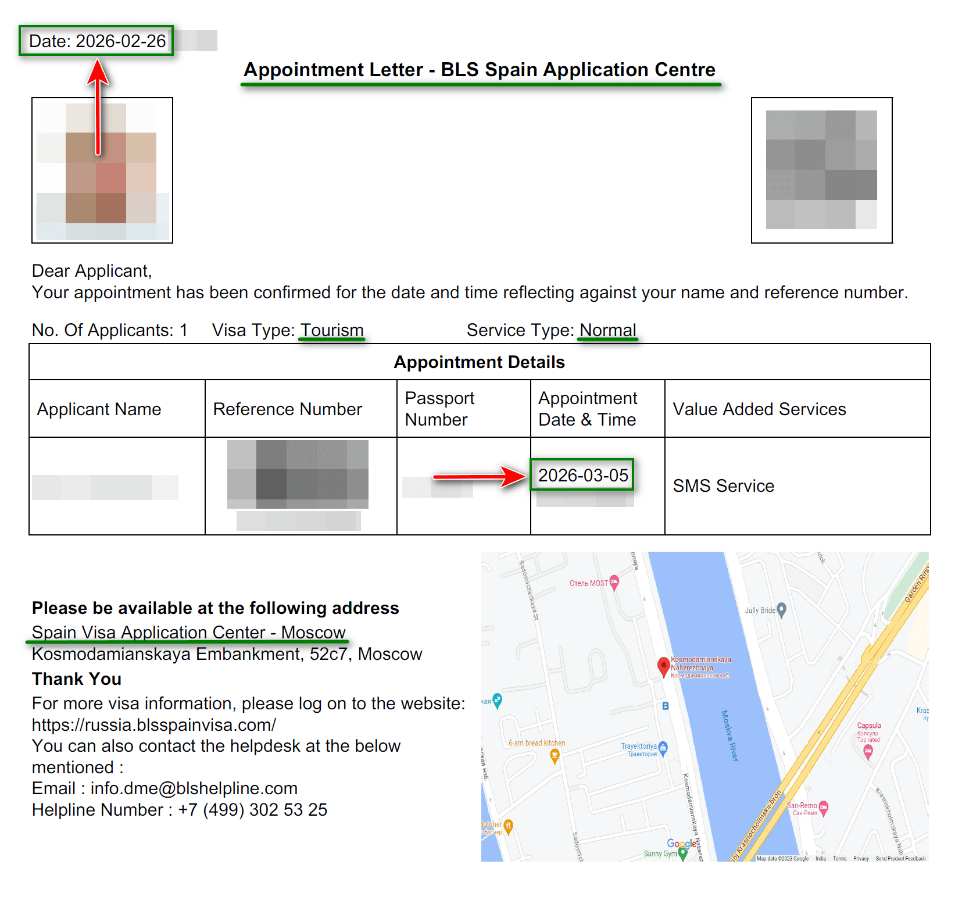Open the July Bride map marker
The width and height of the screenshot is (955, 900).
[x=782, y=609]
